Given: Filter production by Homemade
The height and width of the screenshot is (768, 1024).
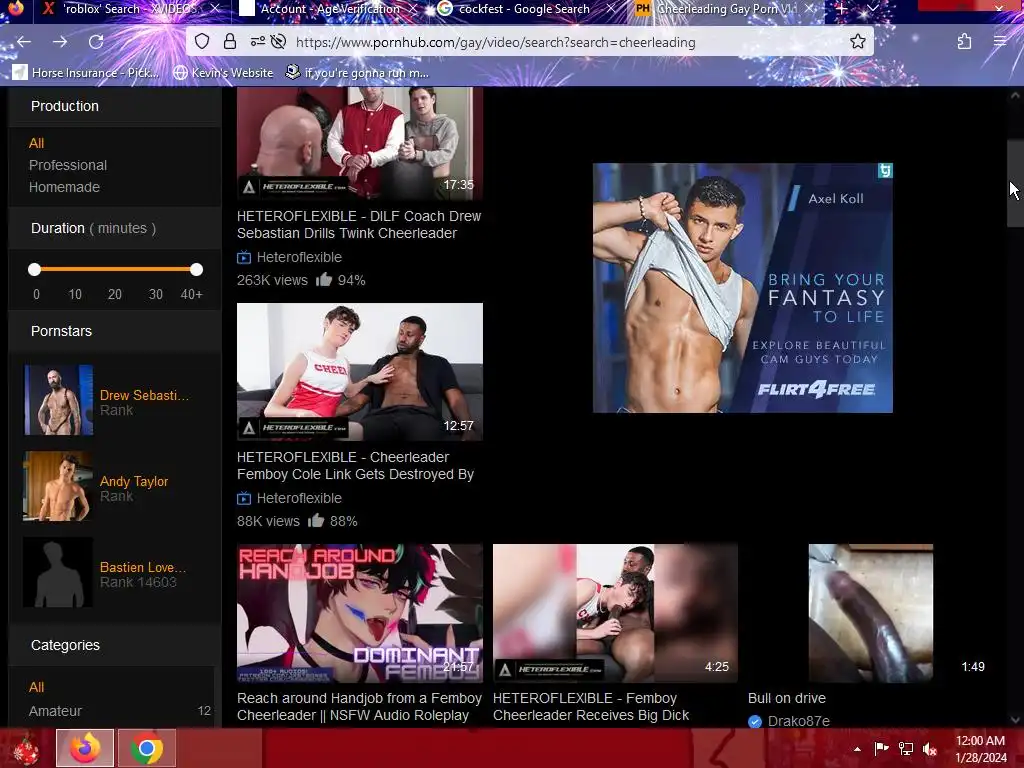Looking at the screenshot, I should click(64, 187).
